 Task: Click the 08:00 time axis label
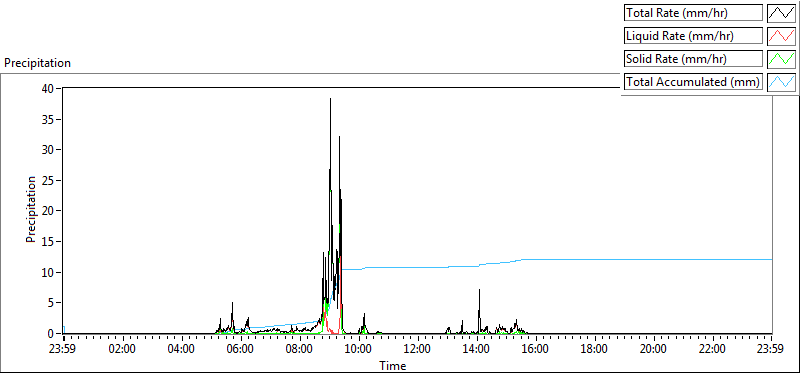click(x=300, y=350)
